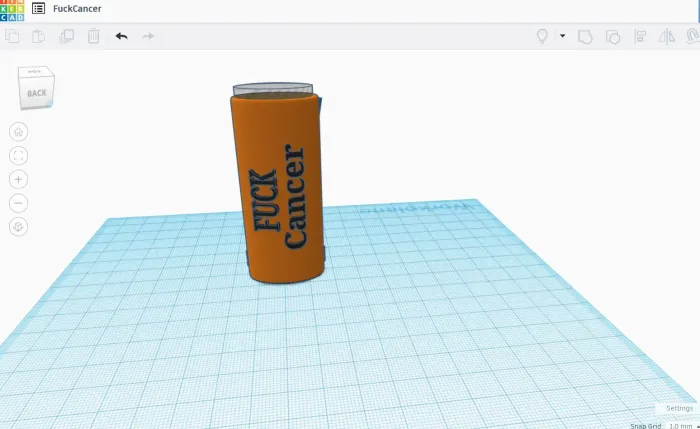700x429 pixels.
Task: Open the dropdown beside the lightbulb
Action: tap(562, 36)
